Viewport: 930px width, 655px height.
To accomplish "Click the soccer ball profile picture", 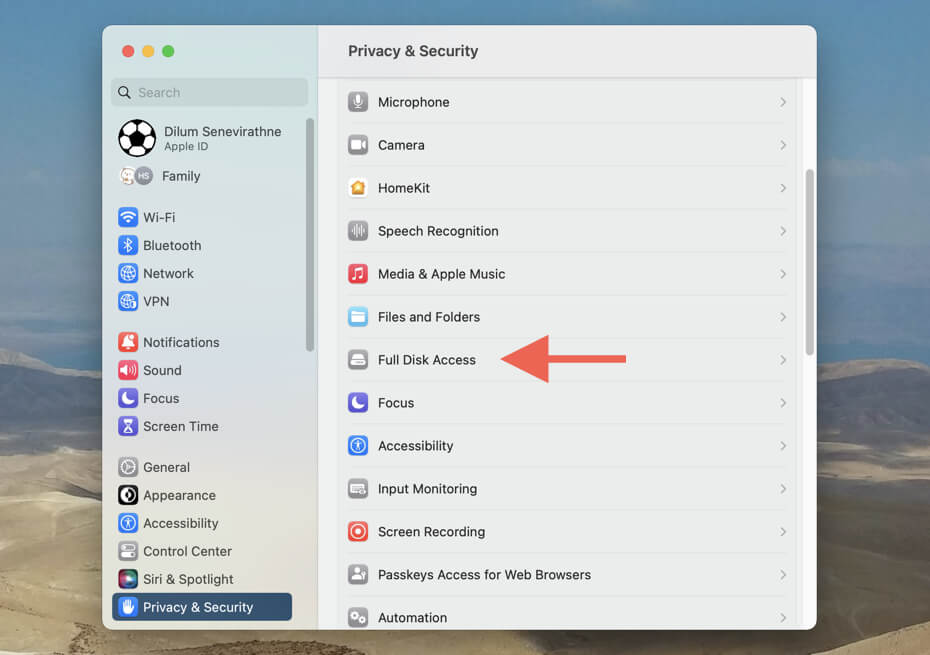I will 137,138.
